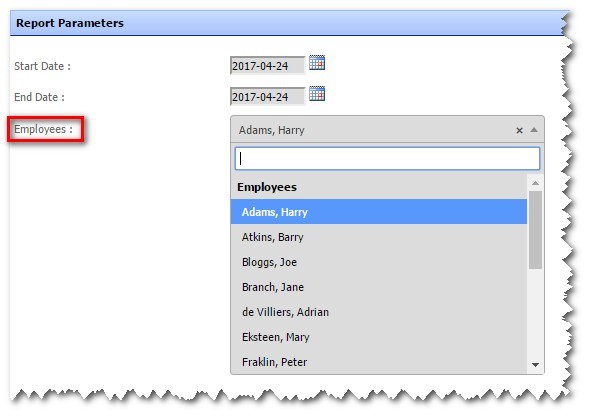This screenshot has height=417, width=590.
Task: Open the End Date calendar picker
Action: coord(317,94)
